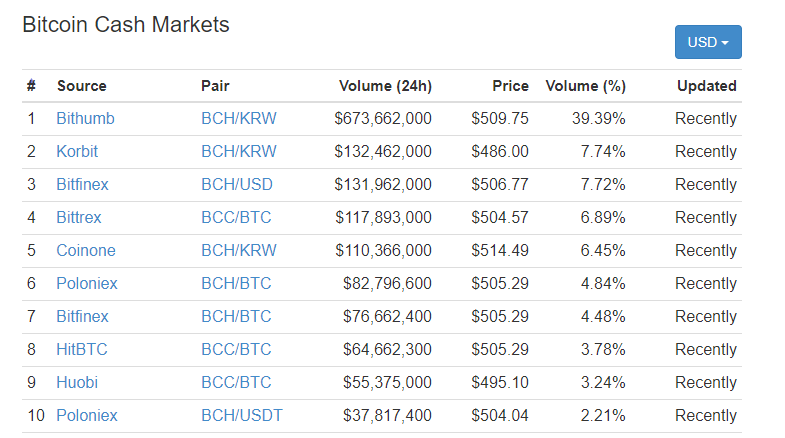Open Poloniex source in row 6

[x=87, y=284]
